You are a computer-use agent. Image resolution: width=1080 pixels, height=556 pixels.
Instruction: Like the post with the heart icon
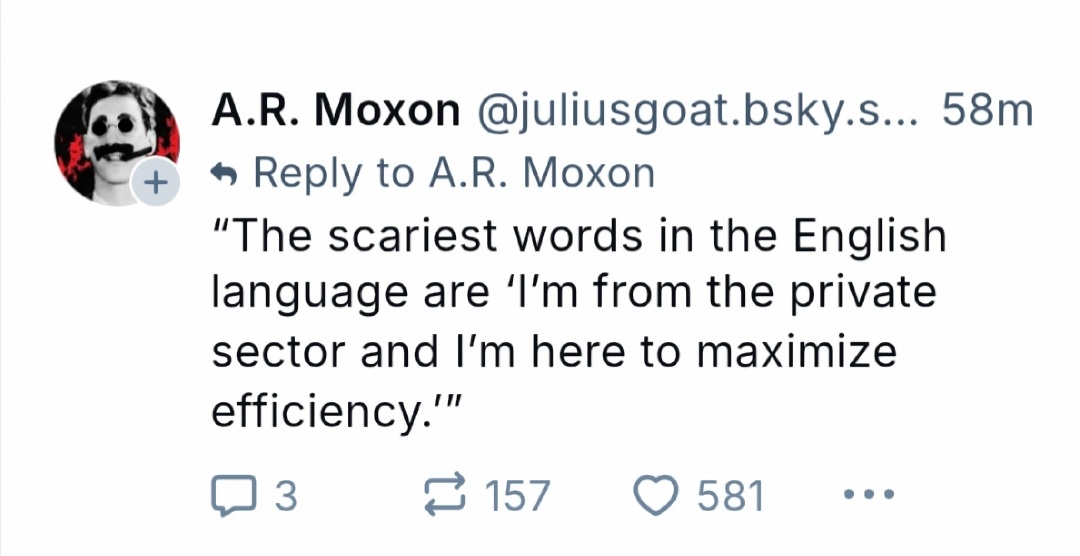point(656,495)
